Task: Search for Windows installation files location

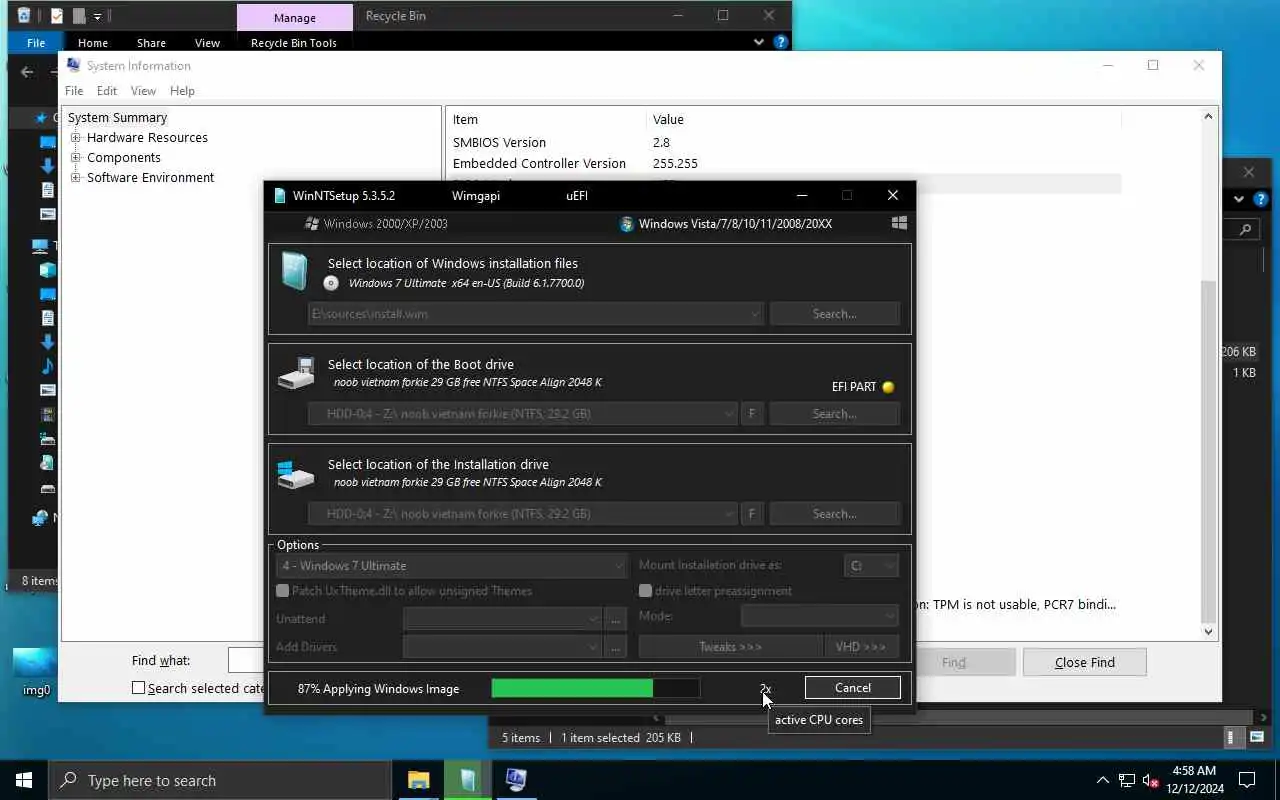Action: point(834,314)
